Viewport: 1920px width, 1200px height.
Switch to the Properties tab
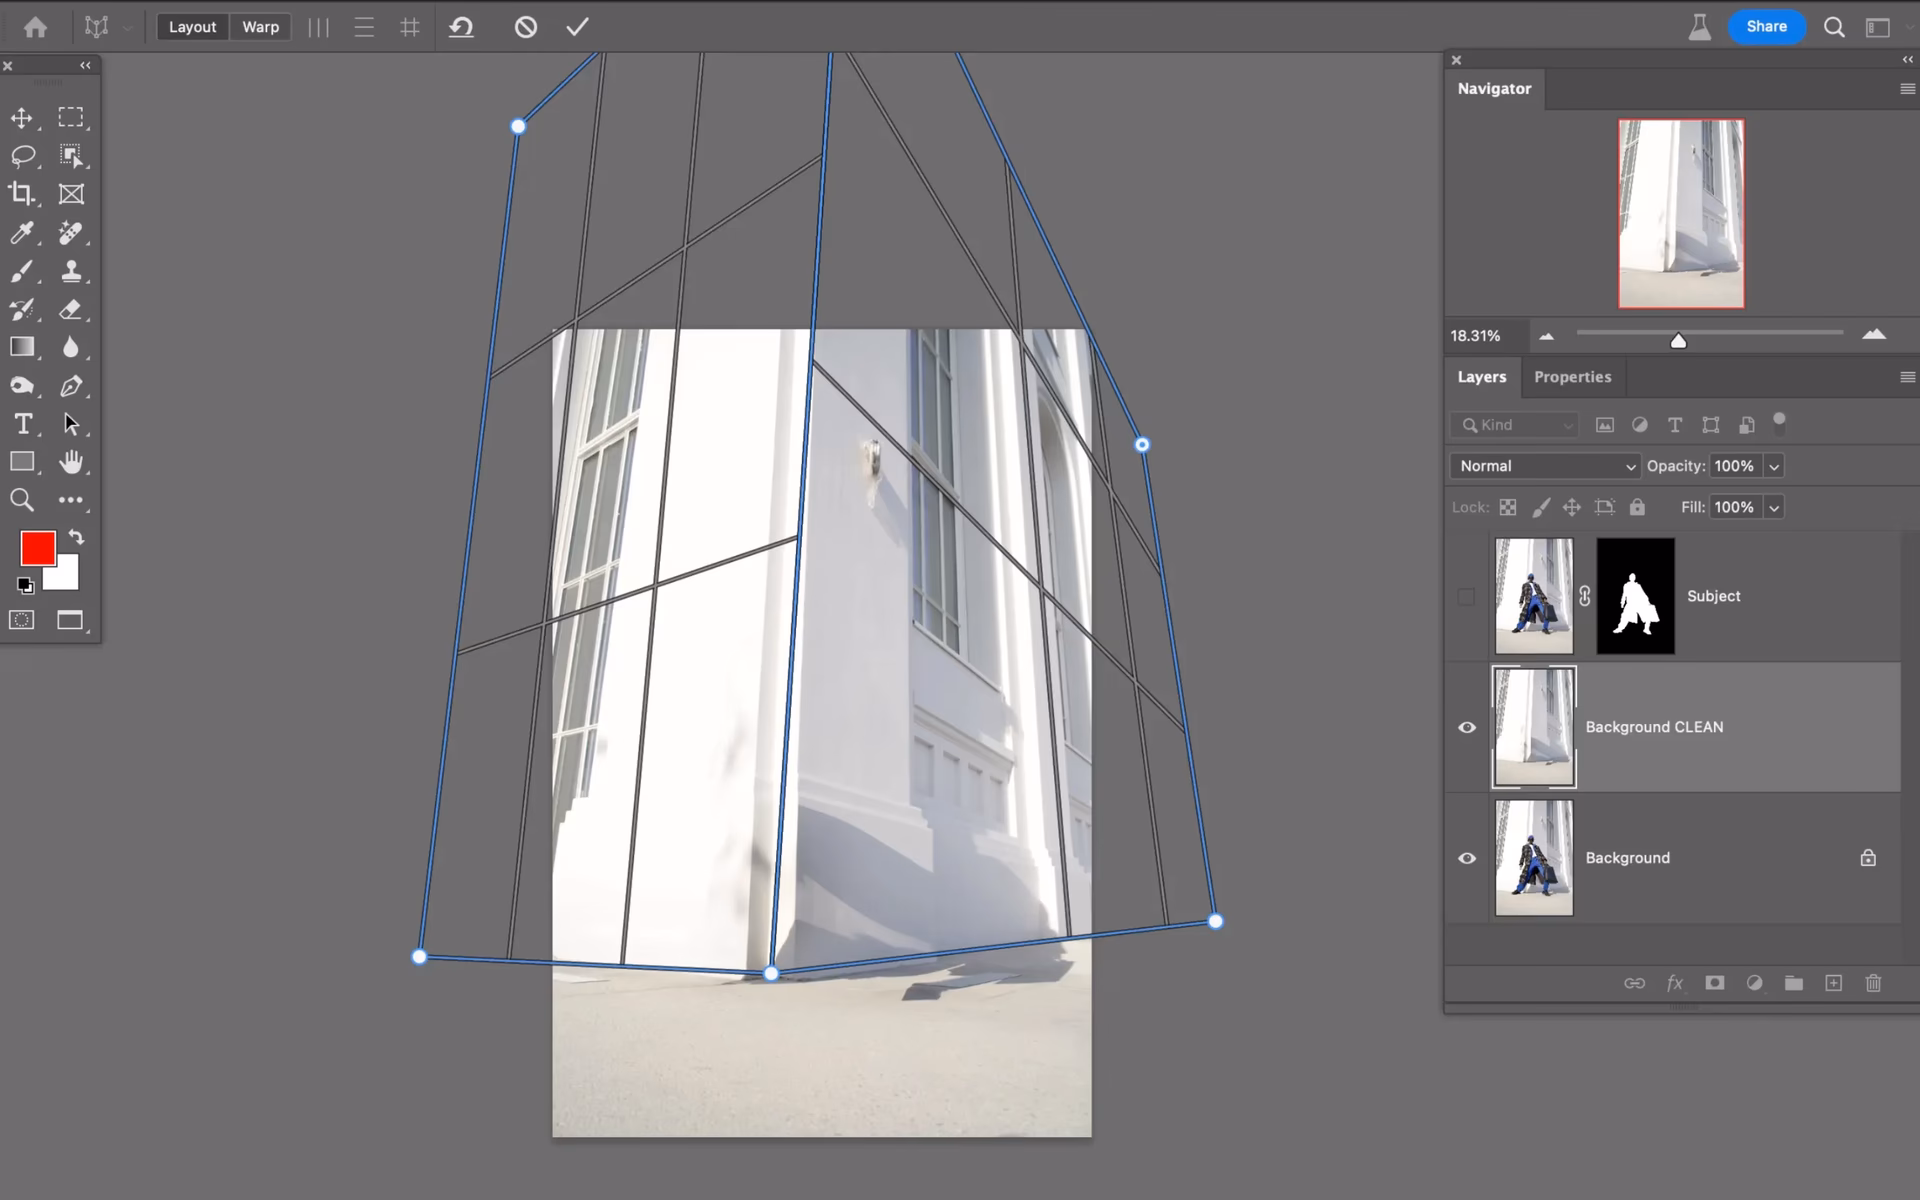pyautogui.click(x=1572, y=377)
